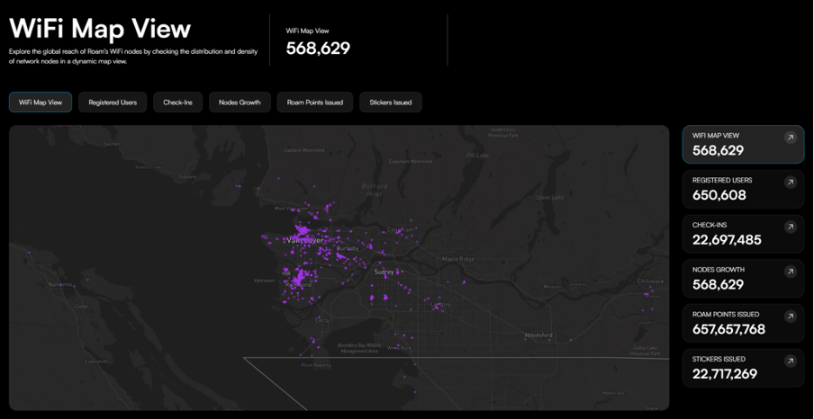This screenshot has height=419, width=814.
Task: Click the Nanaimo label on the map
Action: coord(60,285)
